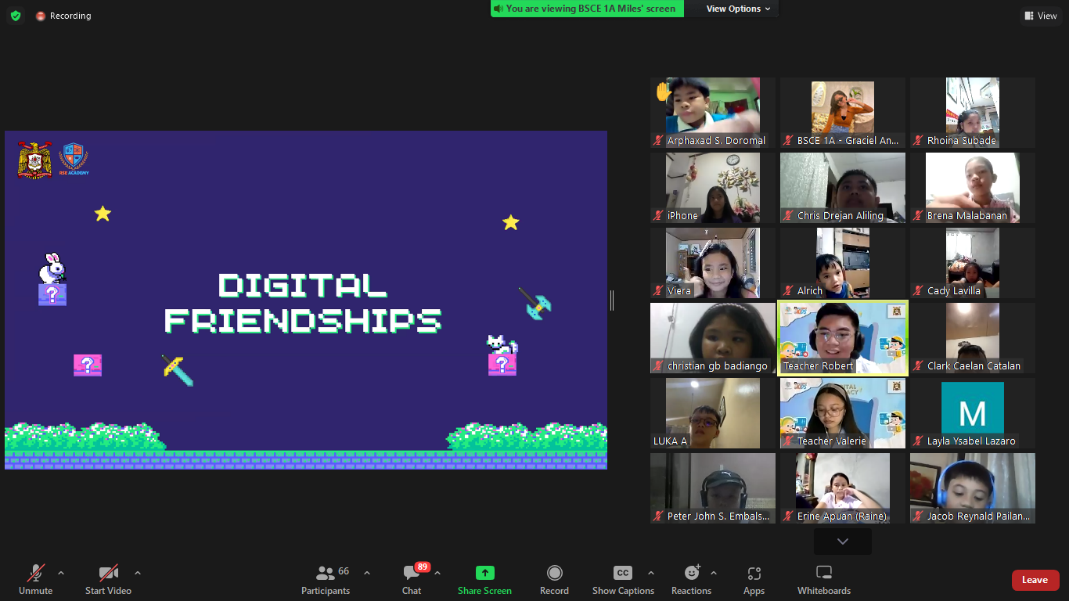
Task: Click the muted mic icon on Chris Drejan Aliling
Action: pyautogui.click(x=788, y=215)
